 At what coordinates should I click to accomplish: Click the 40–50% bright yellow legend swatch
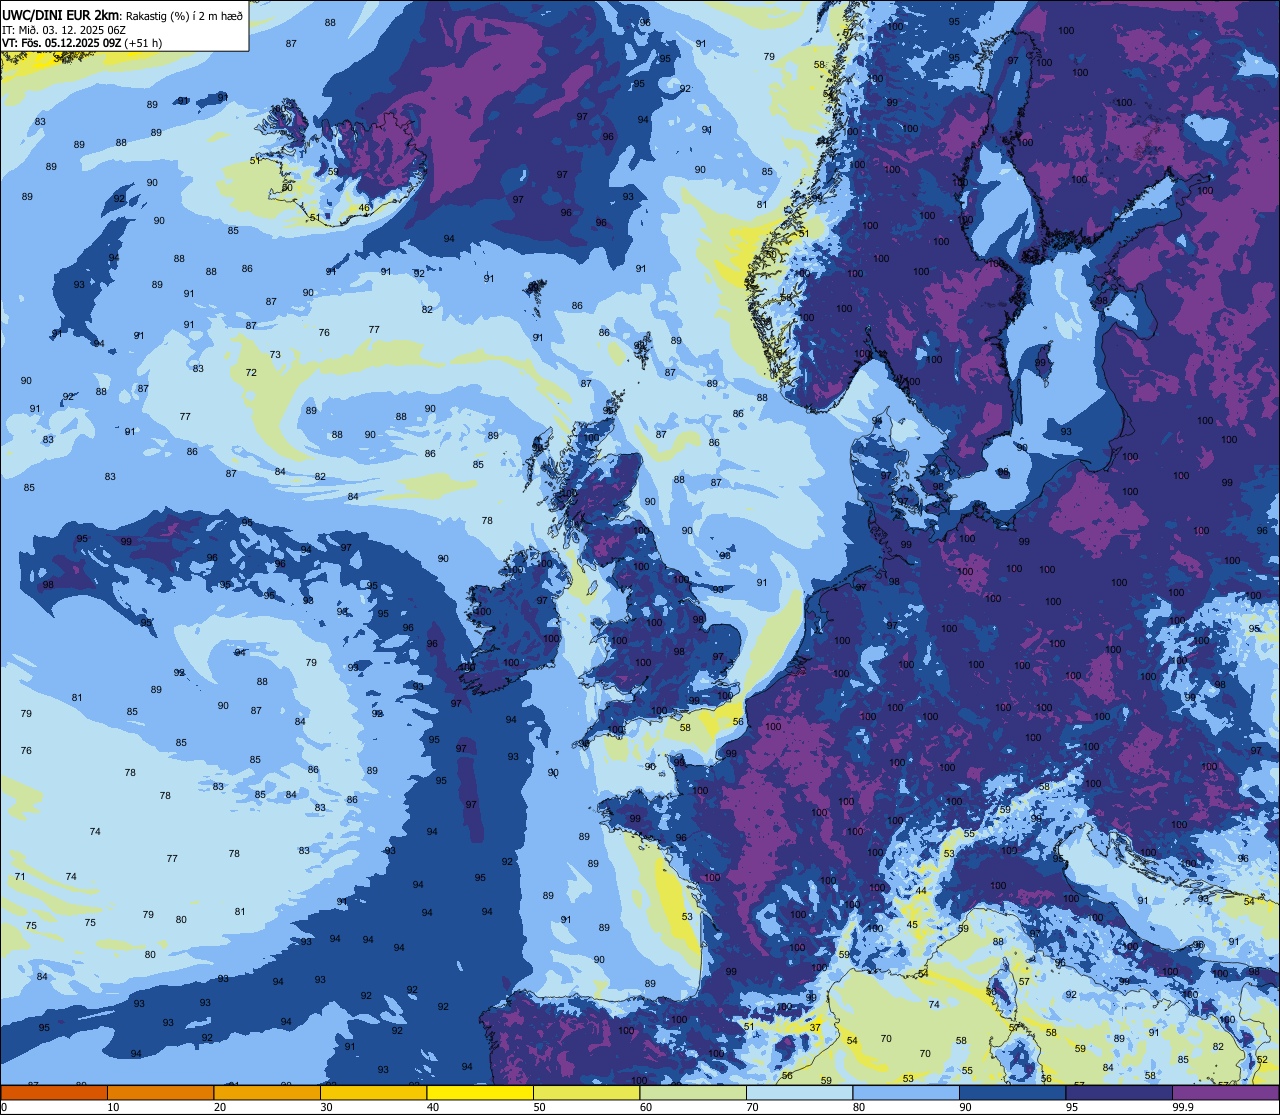click(480, 1092)
